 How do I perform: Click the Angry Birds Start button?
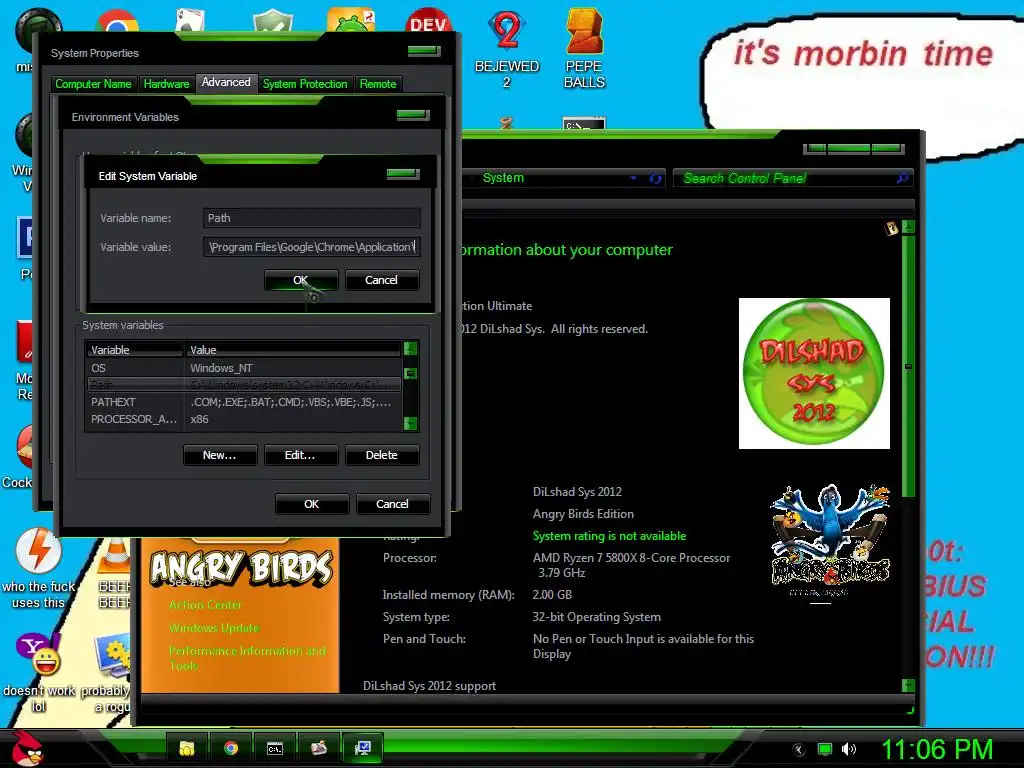click(x=26, y=748)
